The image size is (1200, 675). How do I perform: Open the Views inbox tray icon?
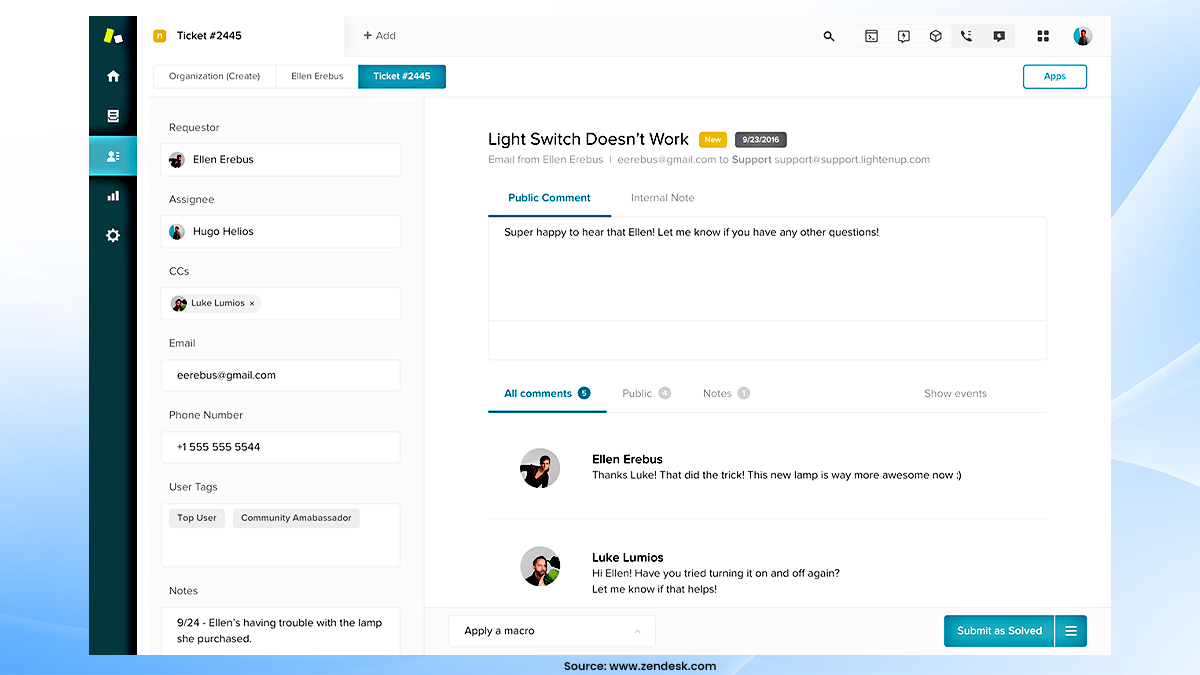point(113,116)
